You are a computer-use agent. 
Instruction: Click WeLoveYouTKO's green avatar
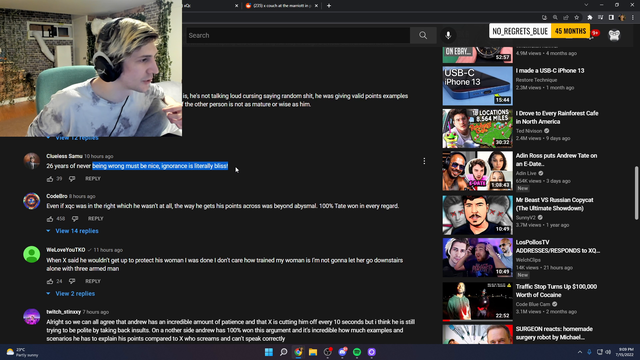[x=31, y=254]
